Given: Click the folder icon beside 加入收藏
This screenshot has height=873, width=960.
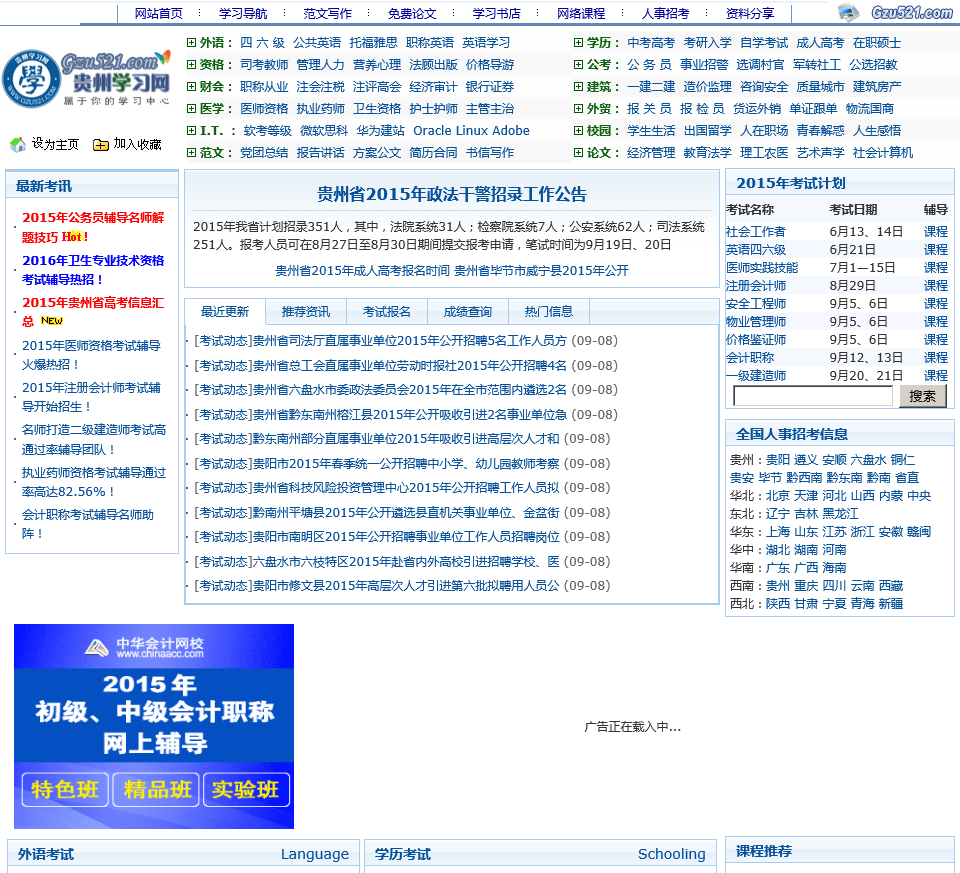Looking at the screenshot, I should (x=100, y=145).
